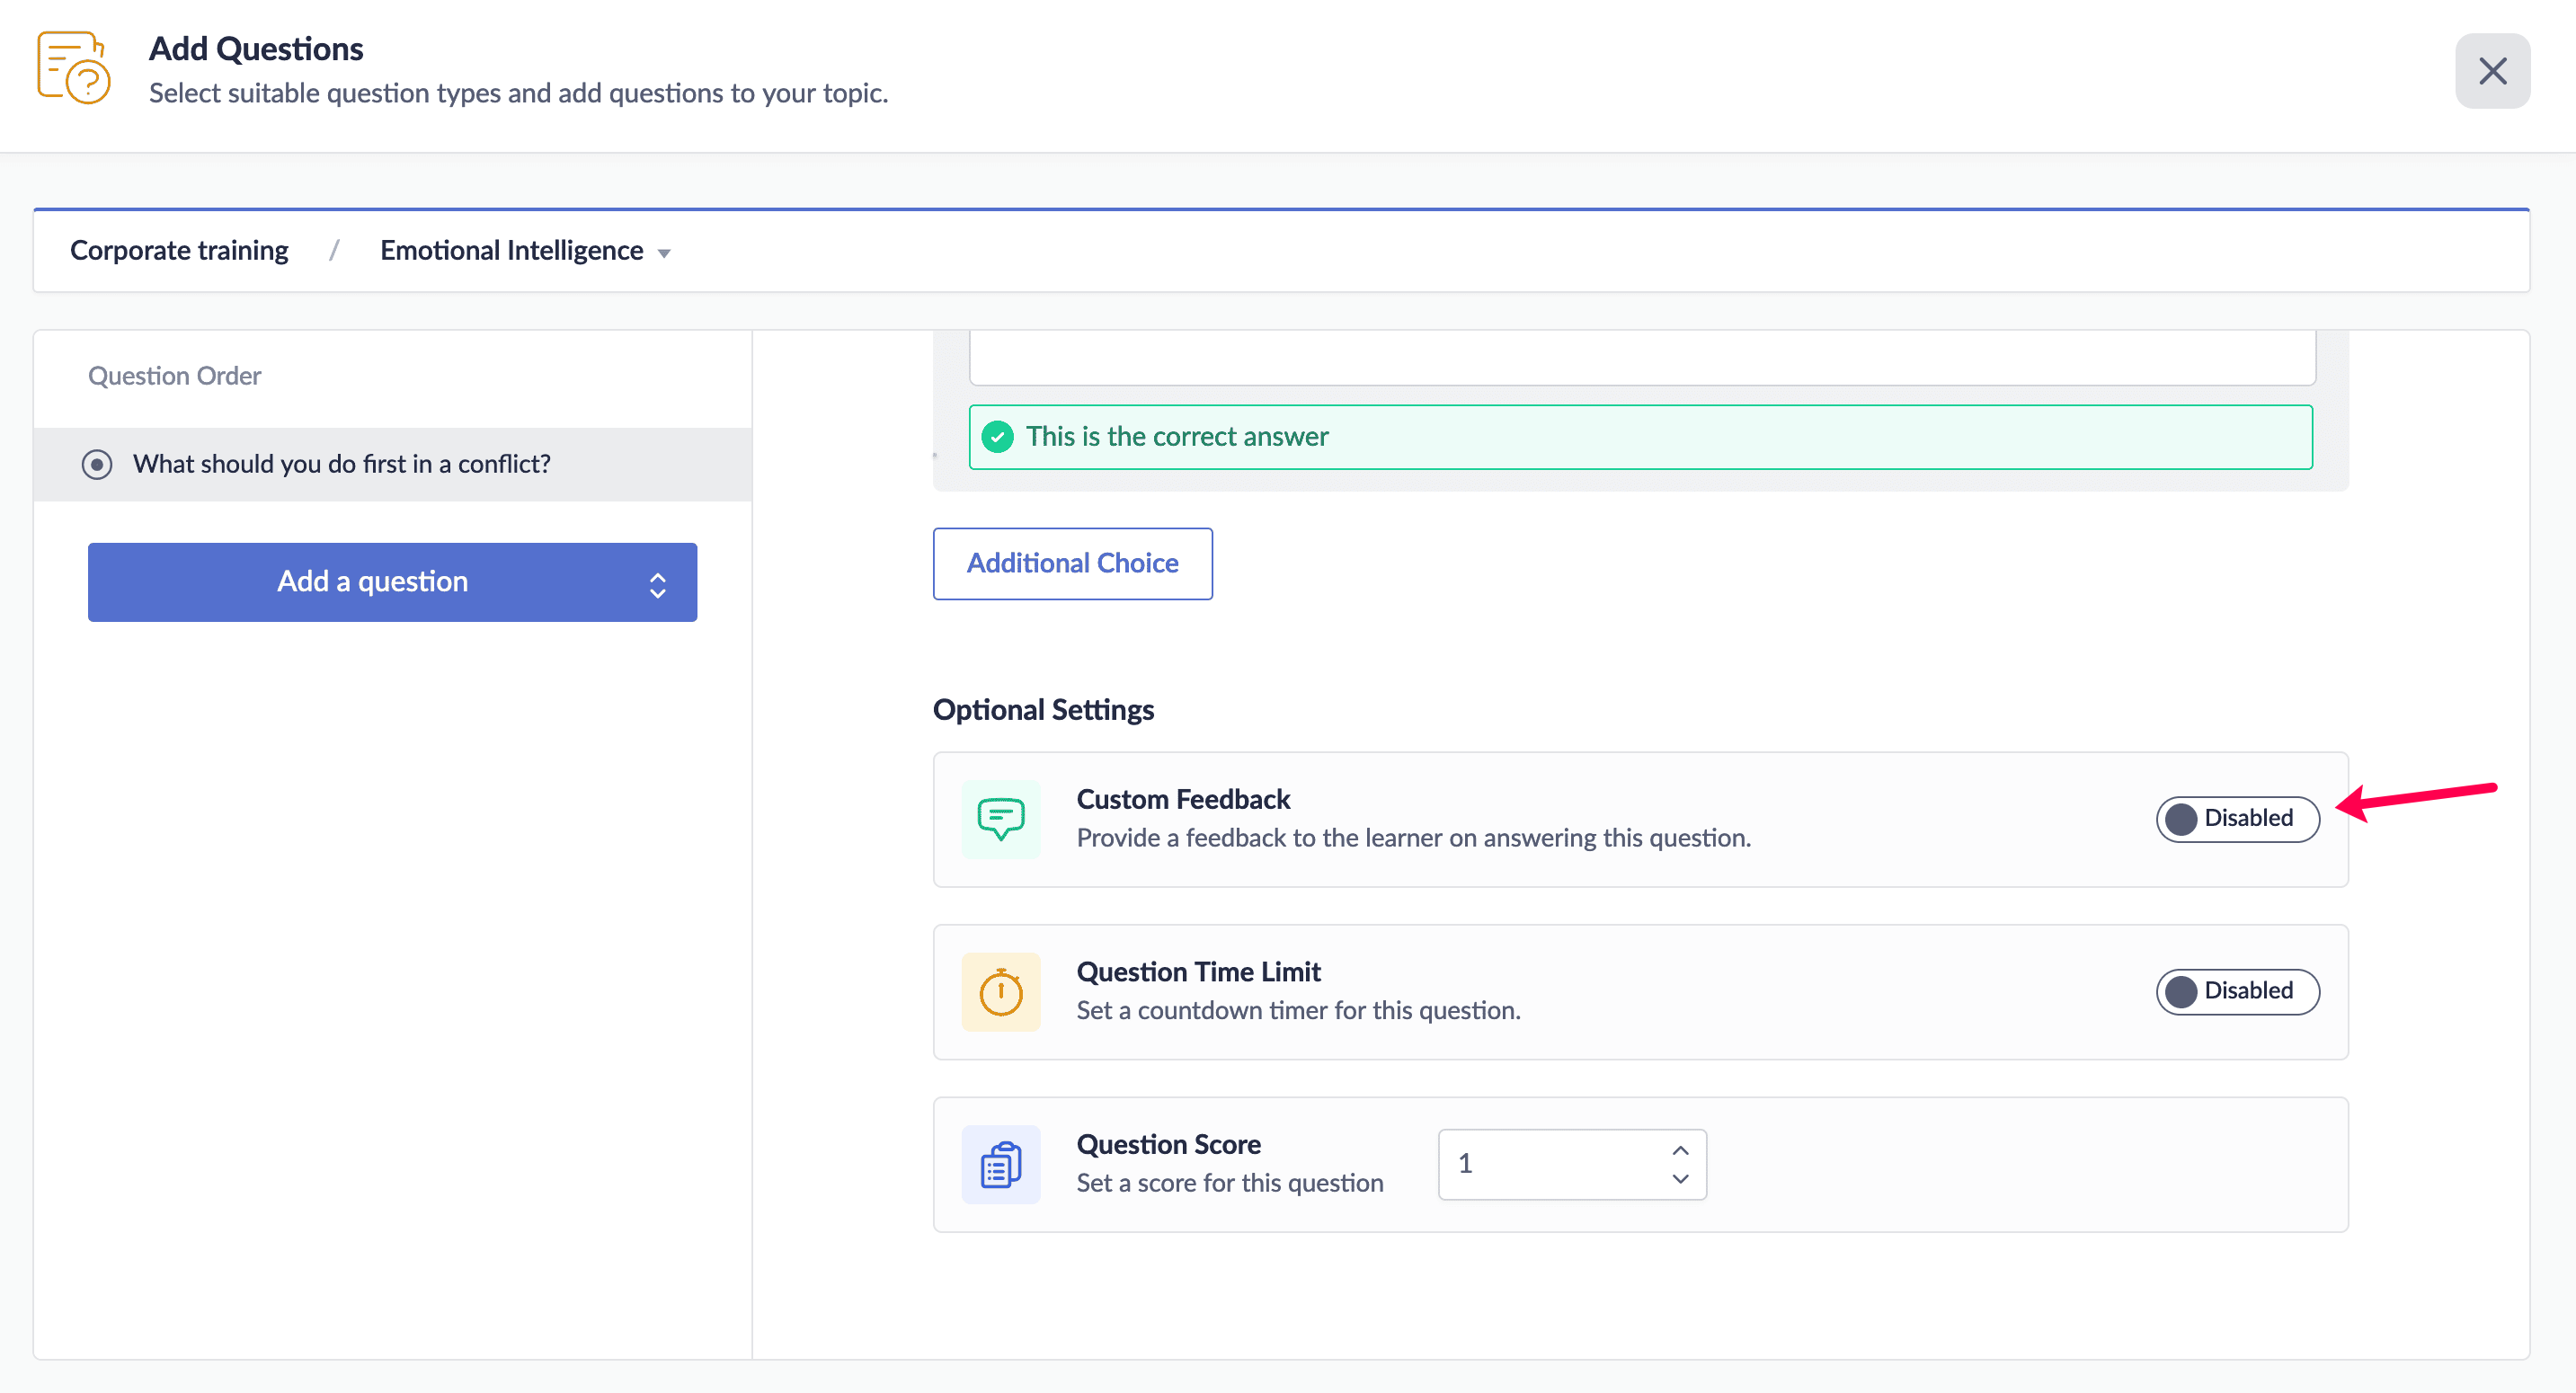Increase question score with up arrow
2576x1393 pixels.
(1680, 1149)
